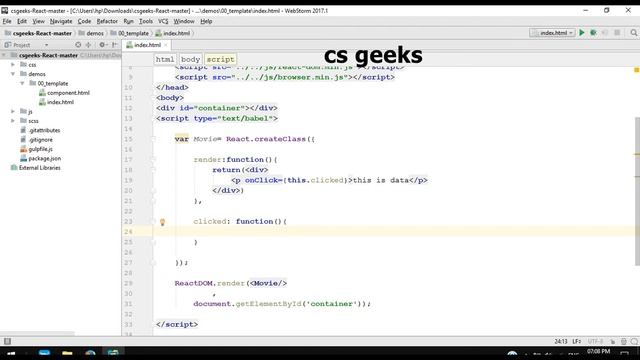Start debugging with the bug icon

tap(593, 33)
